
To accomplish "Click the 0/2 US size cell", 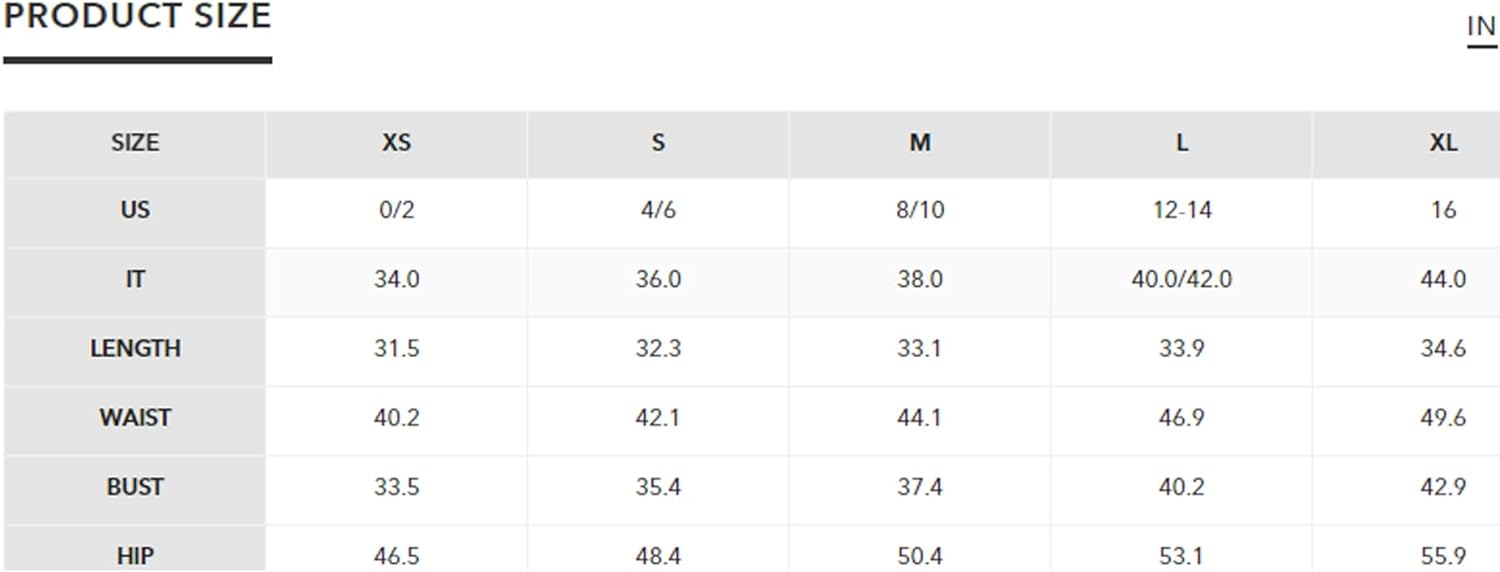I will [x=397, y=211].
